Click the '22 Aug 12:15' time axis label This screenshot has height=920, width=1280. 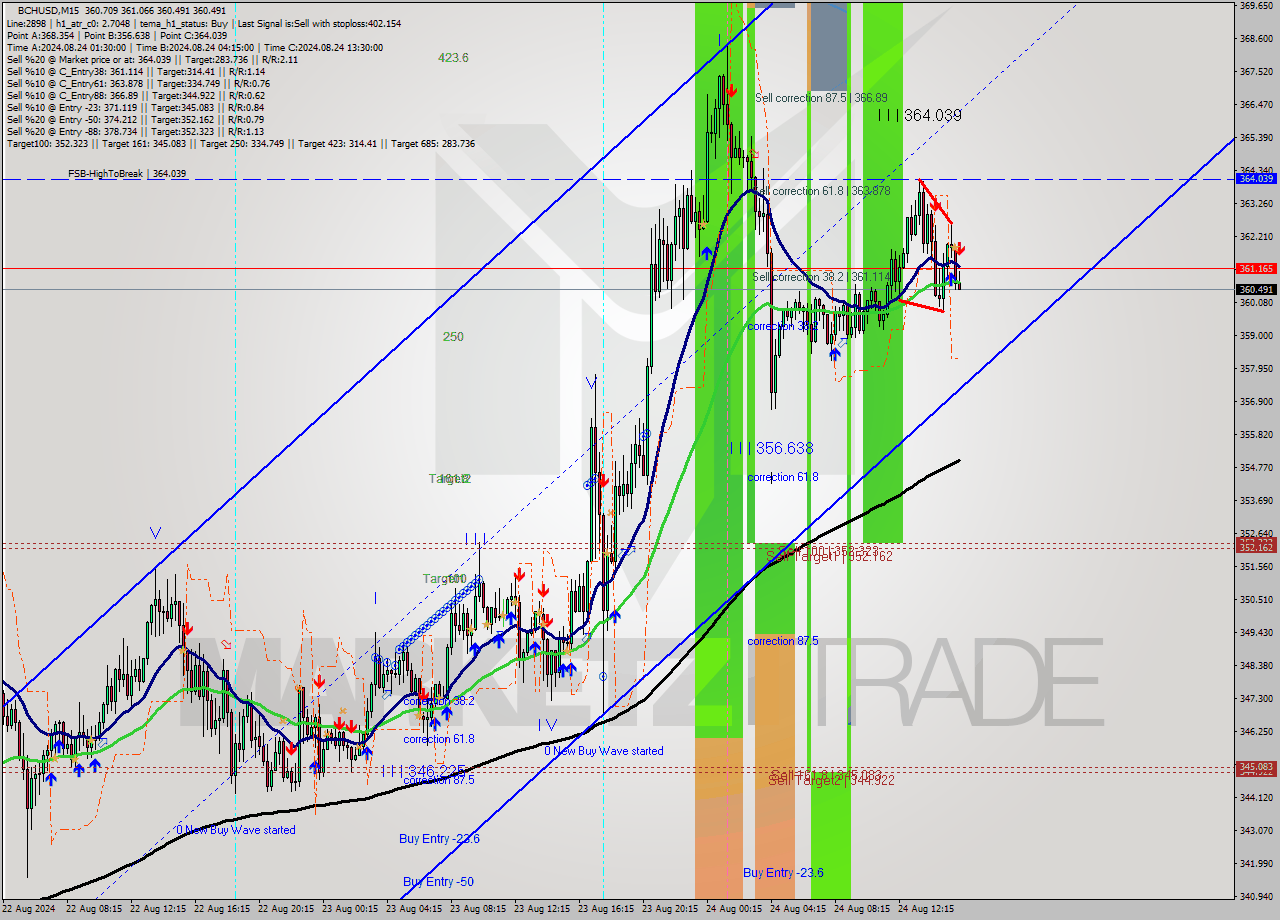[160, 909]
